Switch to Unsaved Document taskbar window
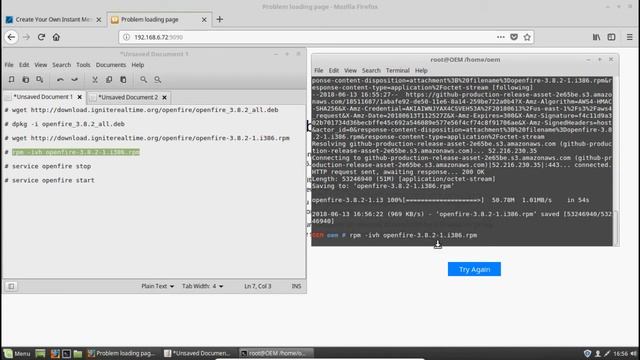The image size is (640, 360). pyautogui.click(x=198, y=353)
